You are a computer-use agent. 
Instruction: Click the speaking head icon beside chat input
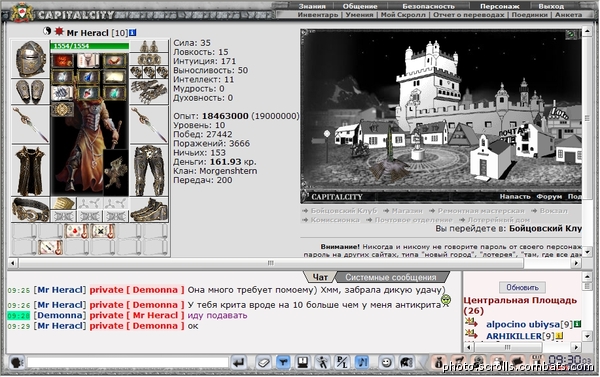point(16,362)
